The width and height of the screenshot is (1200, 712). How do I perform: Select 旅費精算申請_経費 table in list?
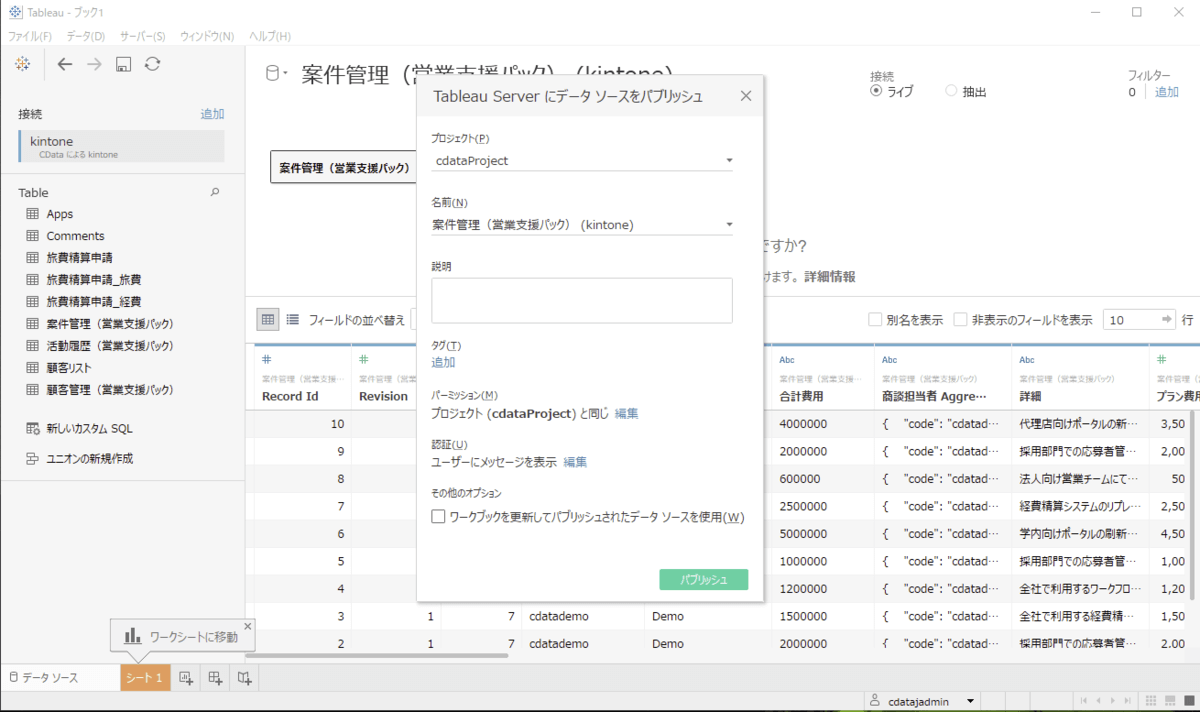pos(94,302)
